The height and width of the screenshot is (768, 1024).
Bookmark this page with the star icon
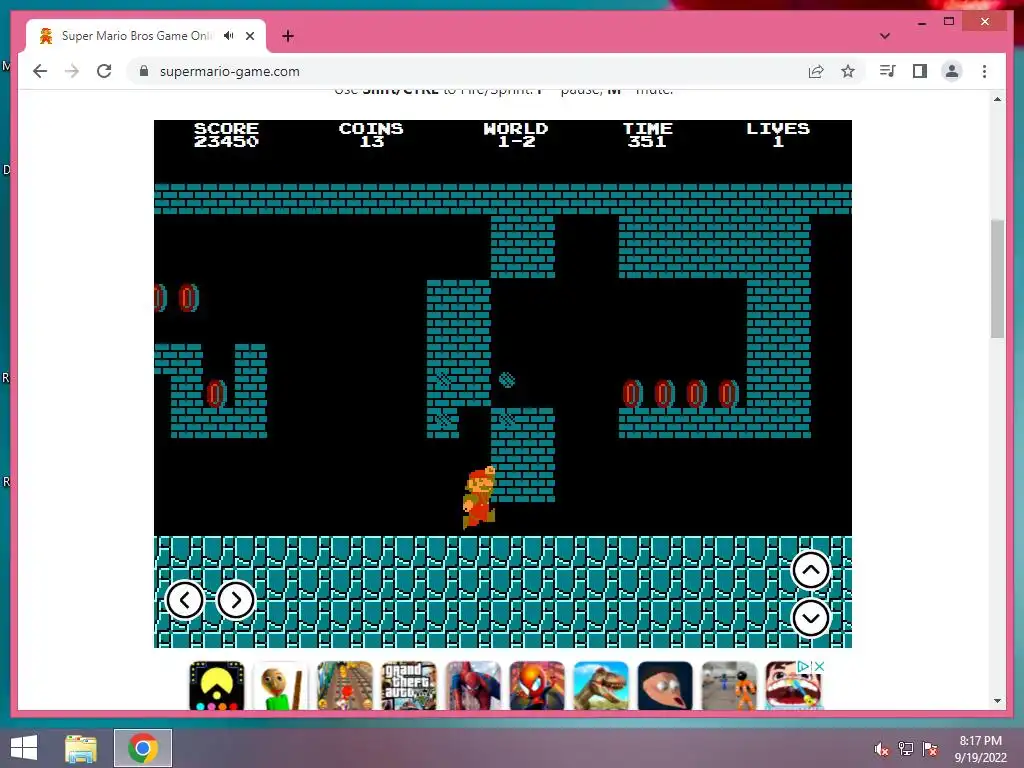(848, 71)
